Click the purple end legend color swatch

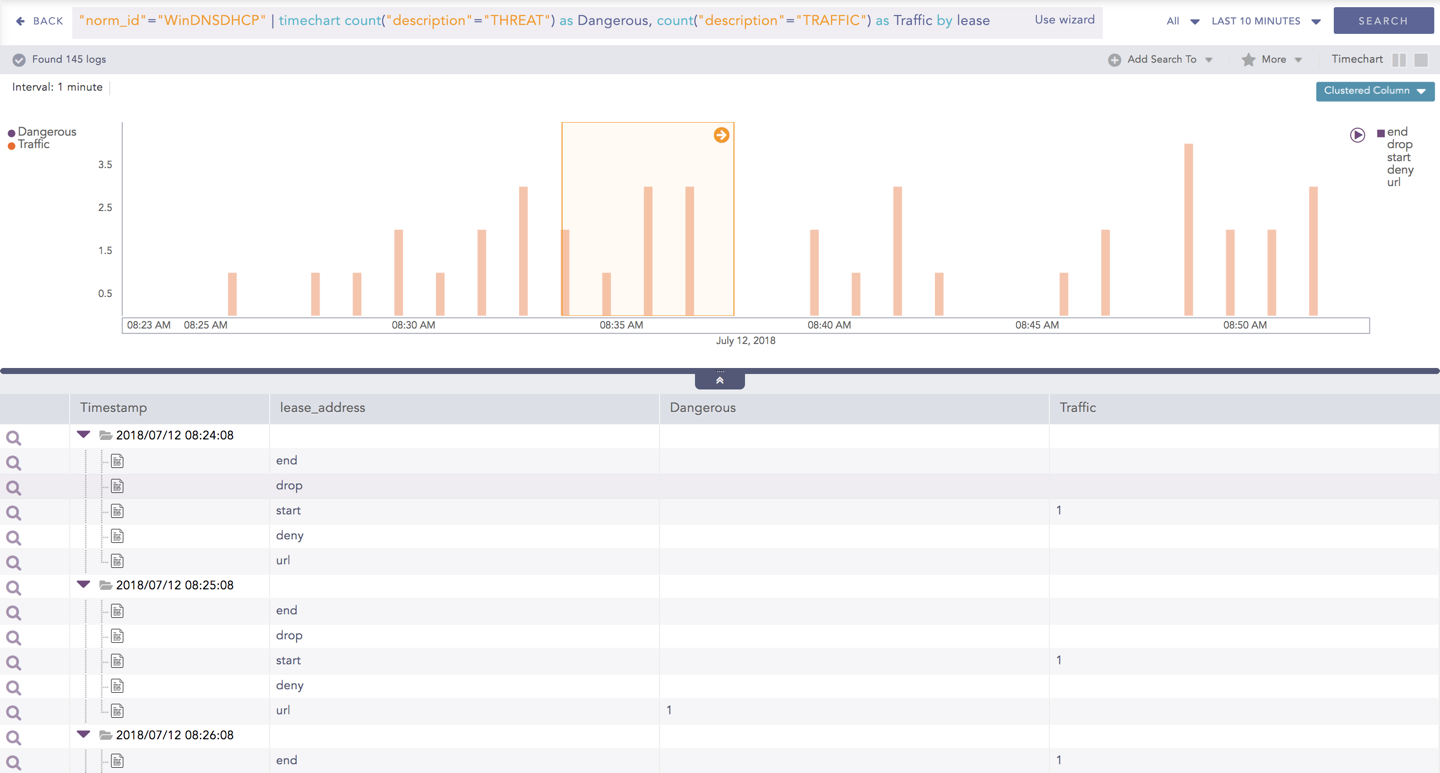coord(1381,133)
